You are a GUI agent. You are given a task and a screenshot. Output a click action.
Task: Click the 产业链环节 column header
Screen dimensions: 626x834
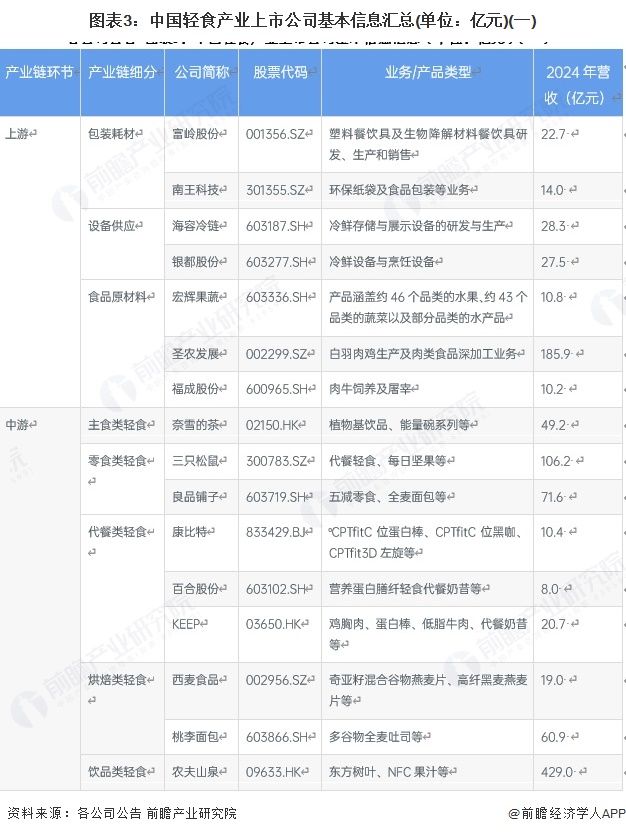(39, 73)
